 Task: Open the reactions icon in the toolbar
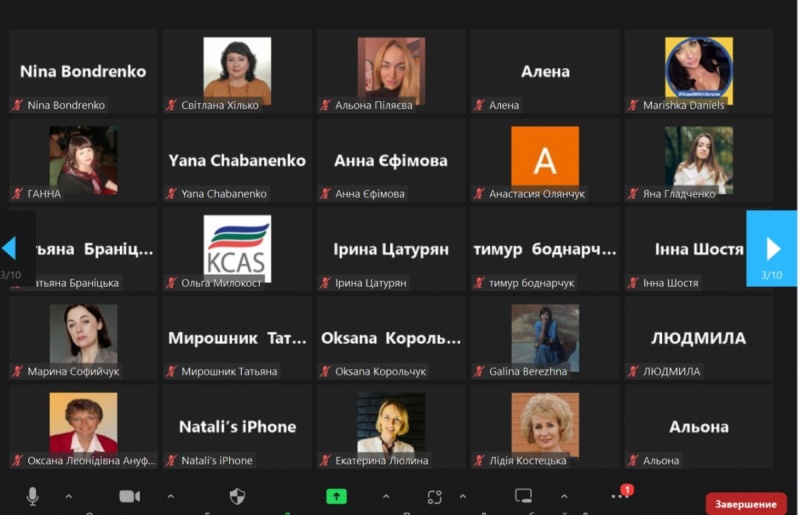click(434, 496)
